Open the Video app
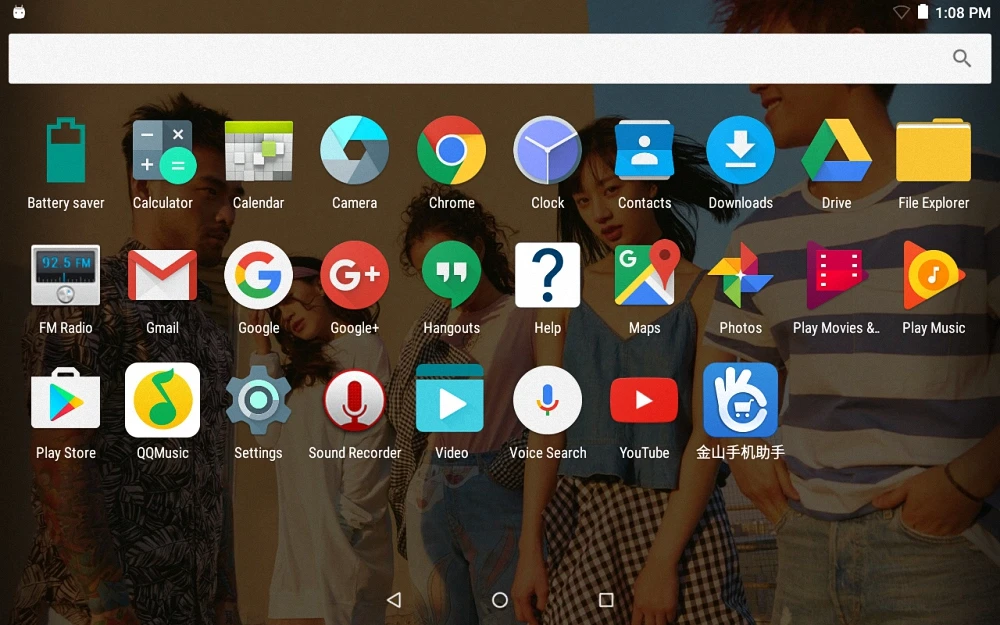This screenshot has height=625, width=1000. (x=450, y=399)
